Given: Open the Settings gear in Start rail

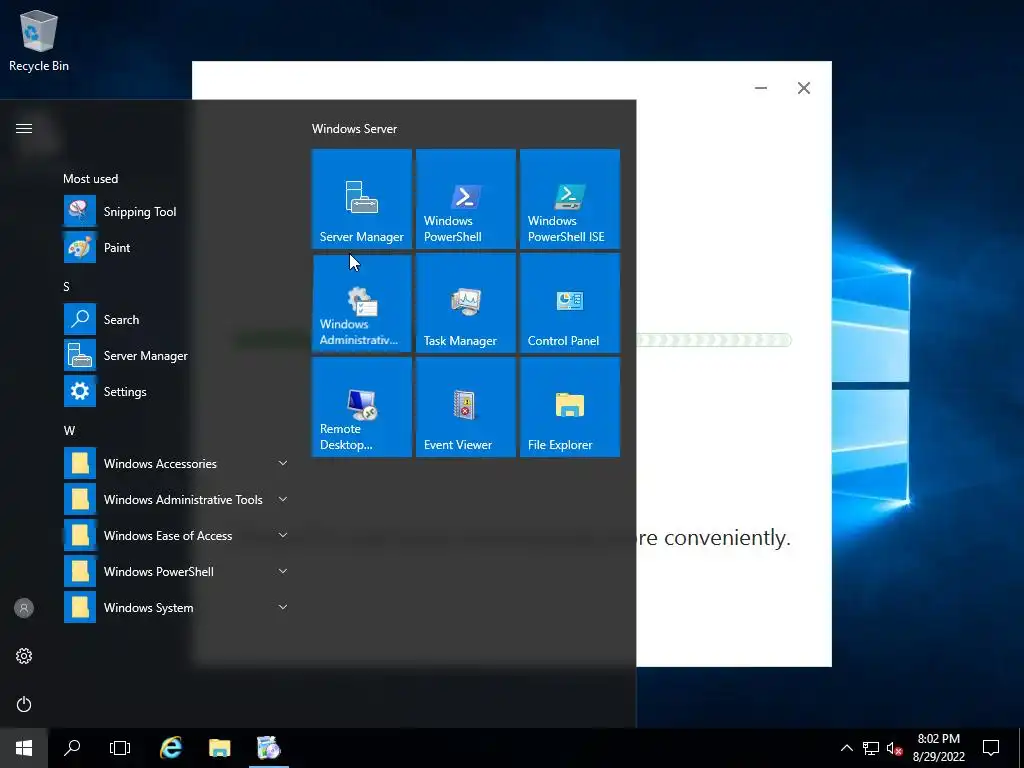Looking at the screenshot, I should pyautogui.click(x=24, y=656).
